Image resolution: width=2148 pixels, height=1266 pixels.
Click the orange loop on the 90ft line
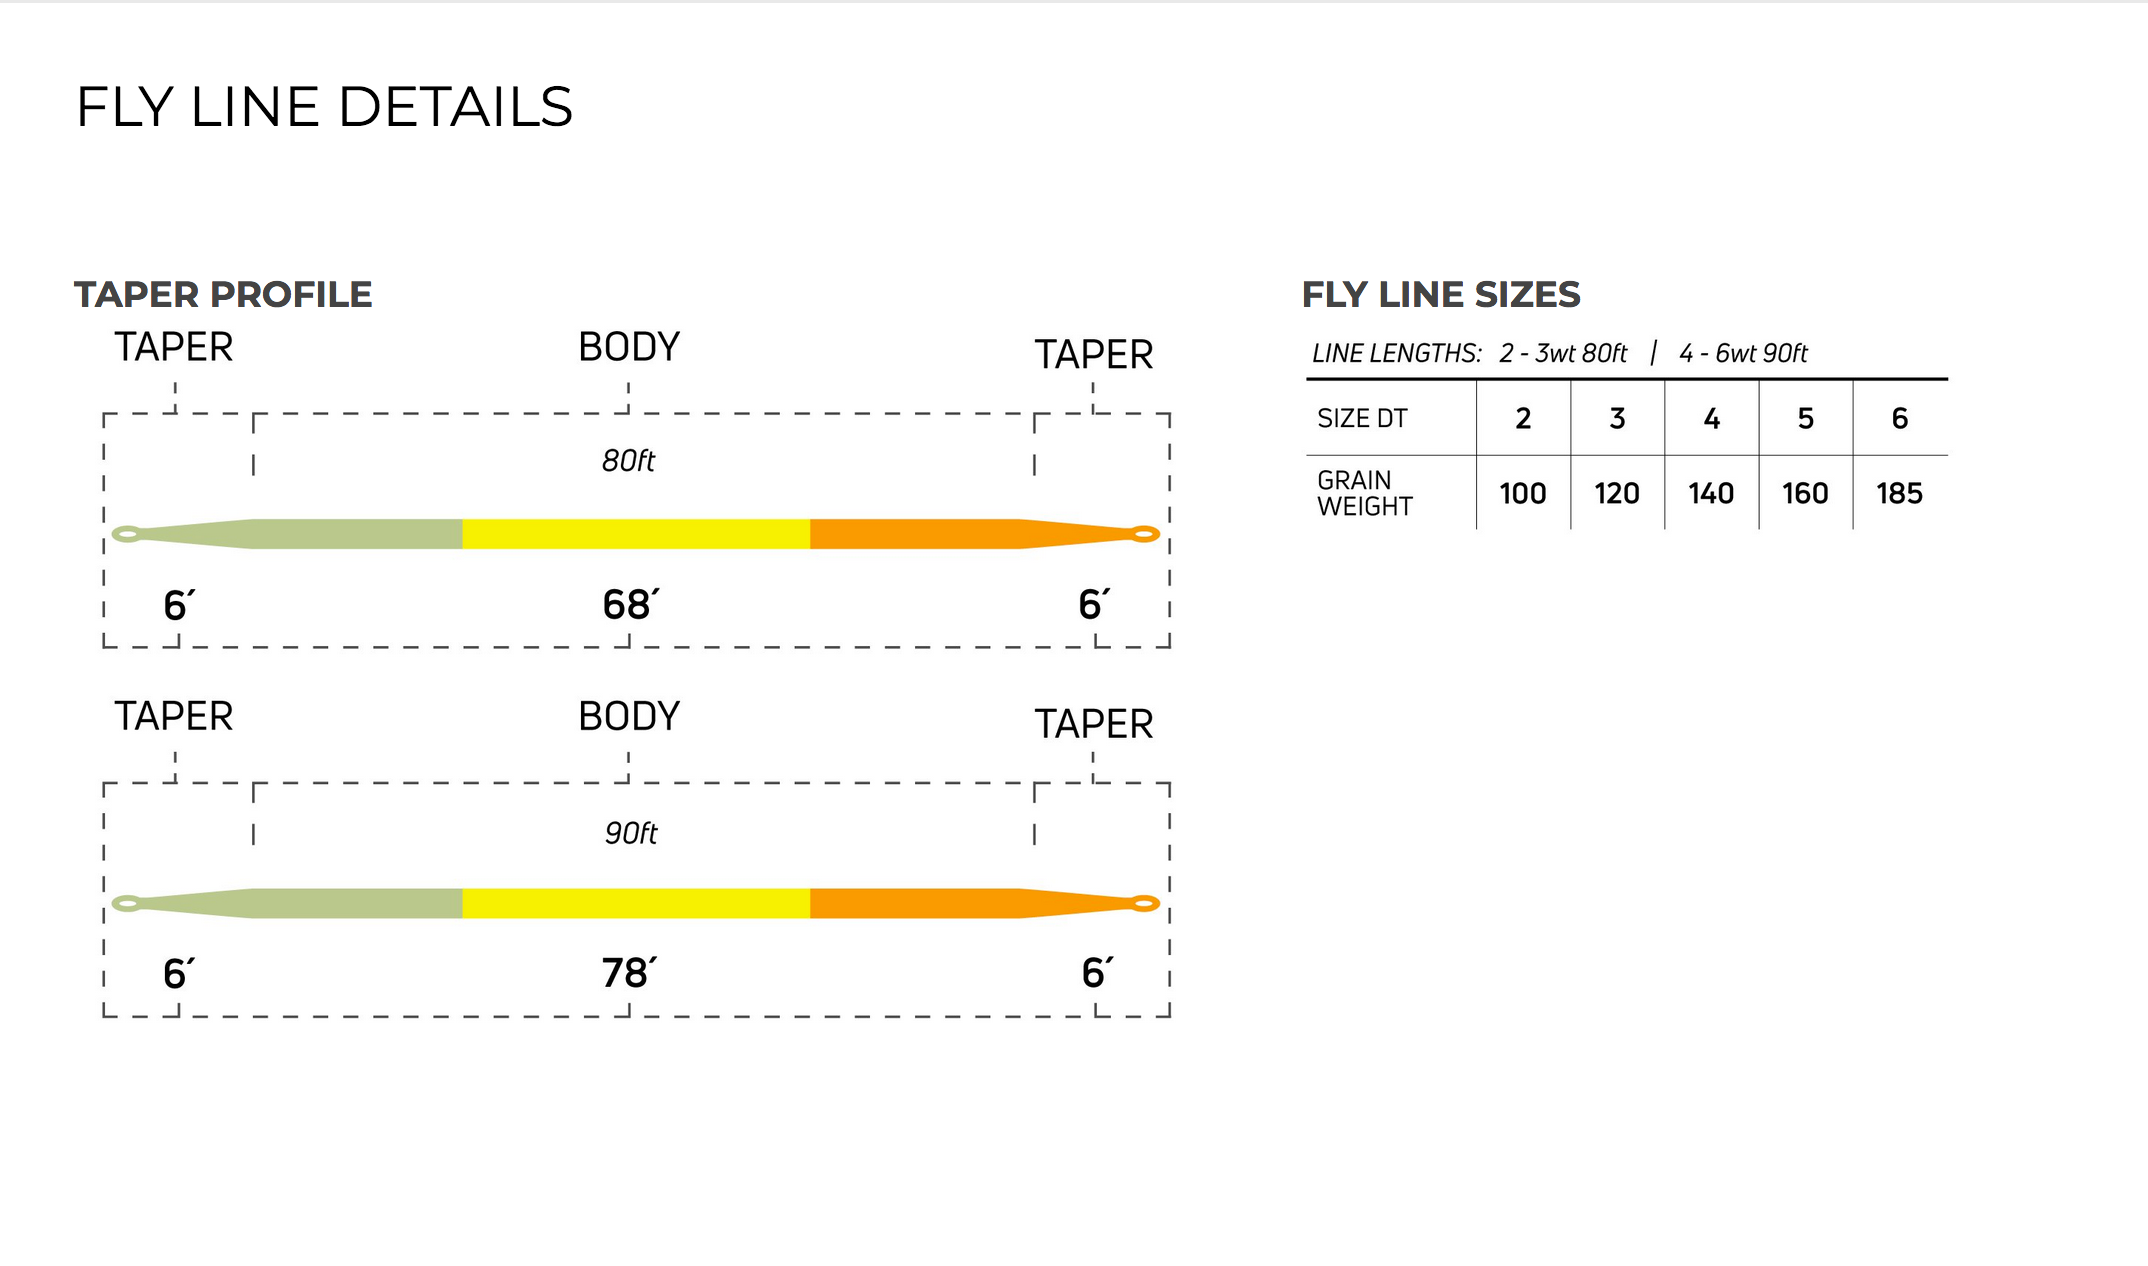coord(1145,904)
